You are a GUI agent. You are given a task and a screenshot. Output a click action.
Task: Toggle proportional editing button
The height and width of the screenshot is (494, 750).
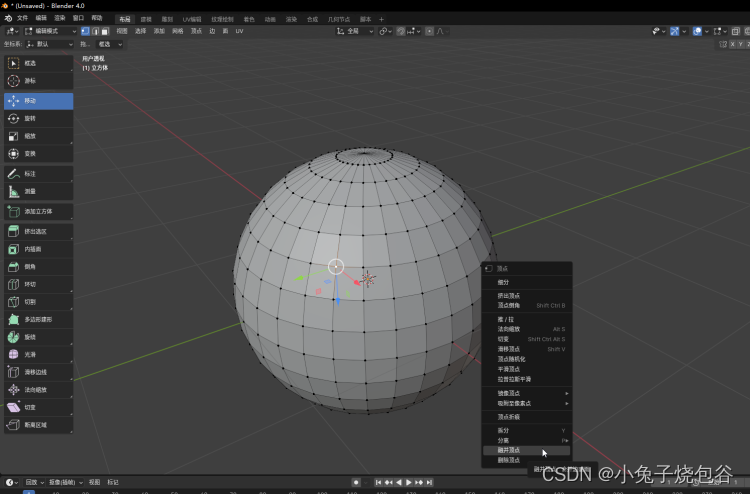430,31
